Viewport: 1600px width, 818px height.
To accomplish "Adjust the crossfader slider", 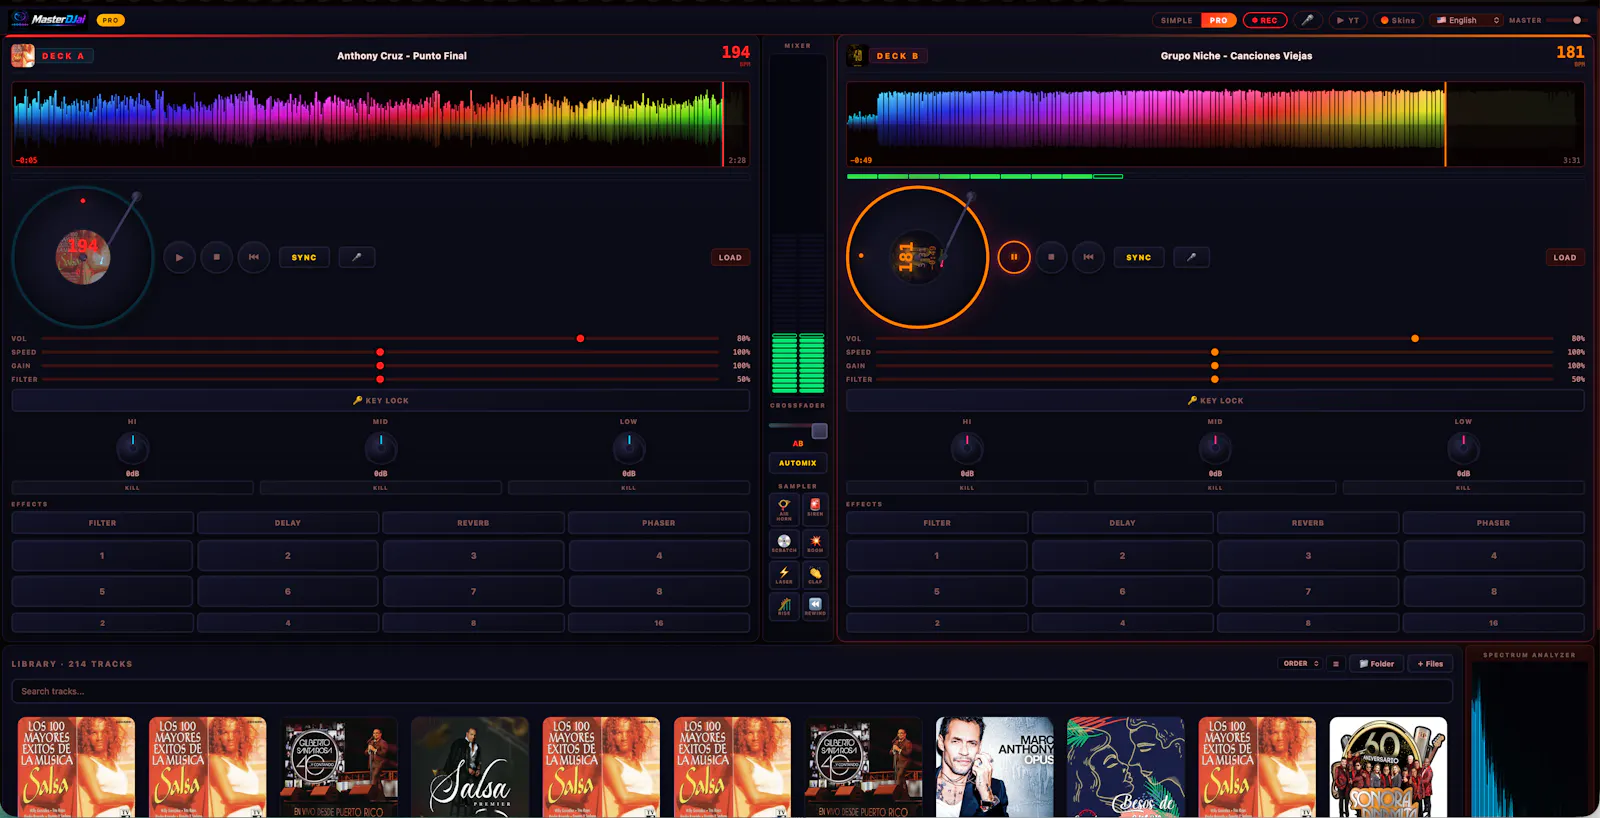I will (798, 430).
